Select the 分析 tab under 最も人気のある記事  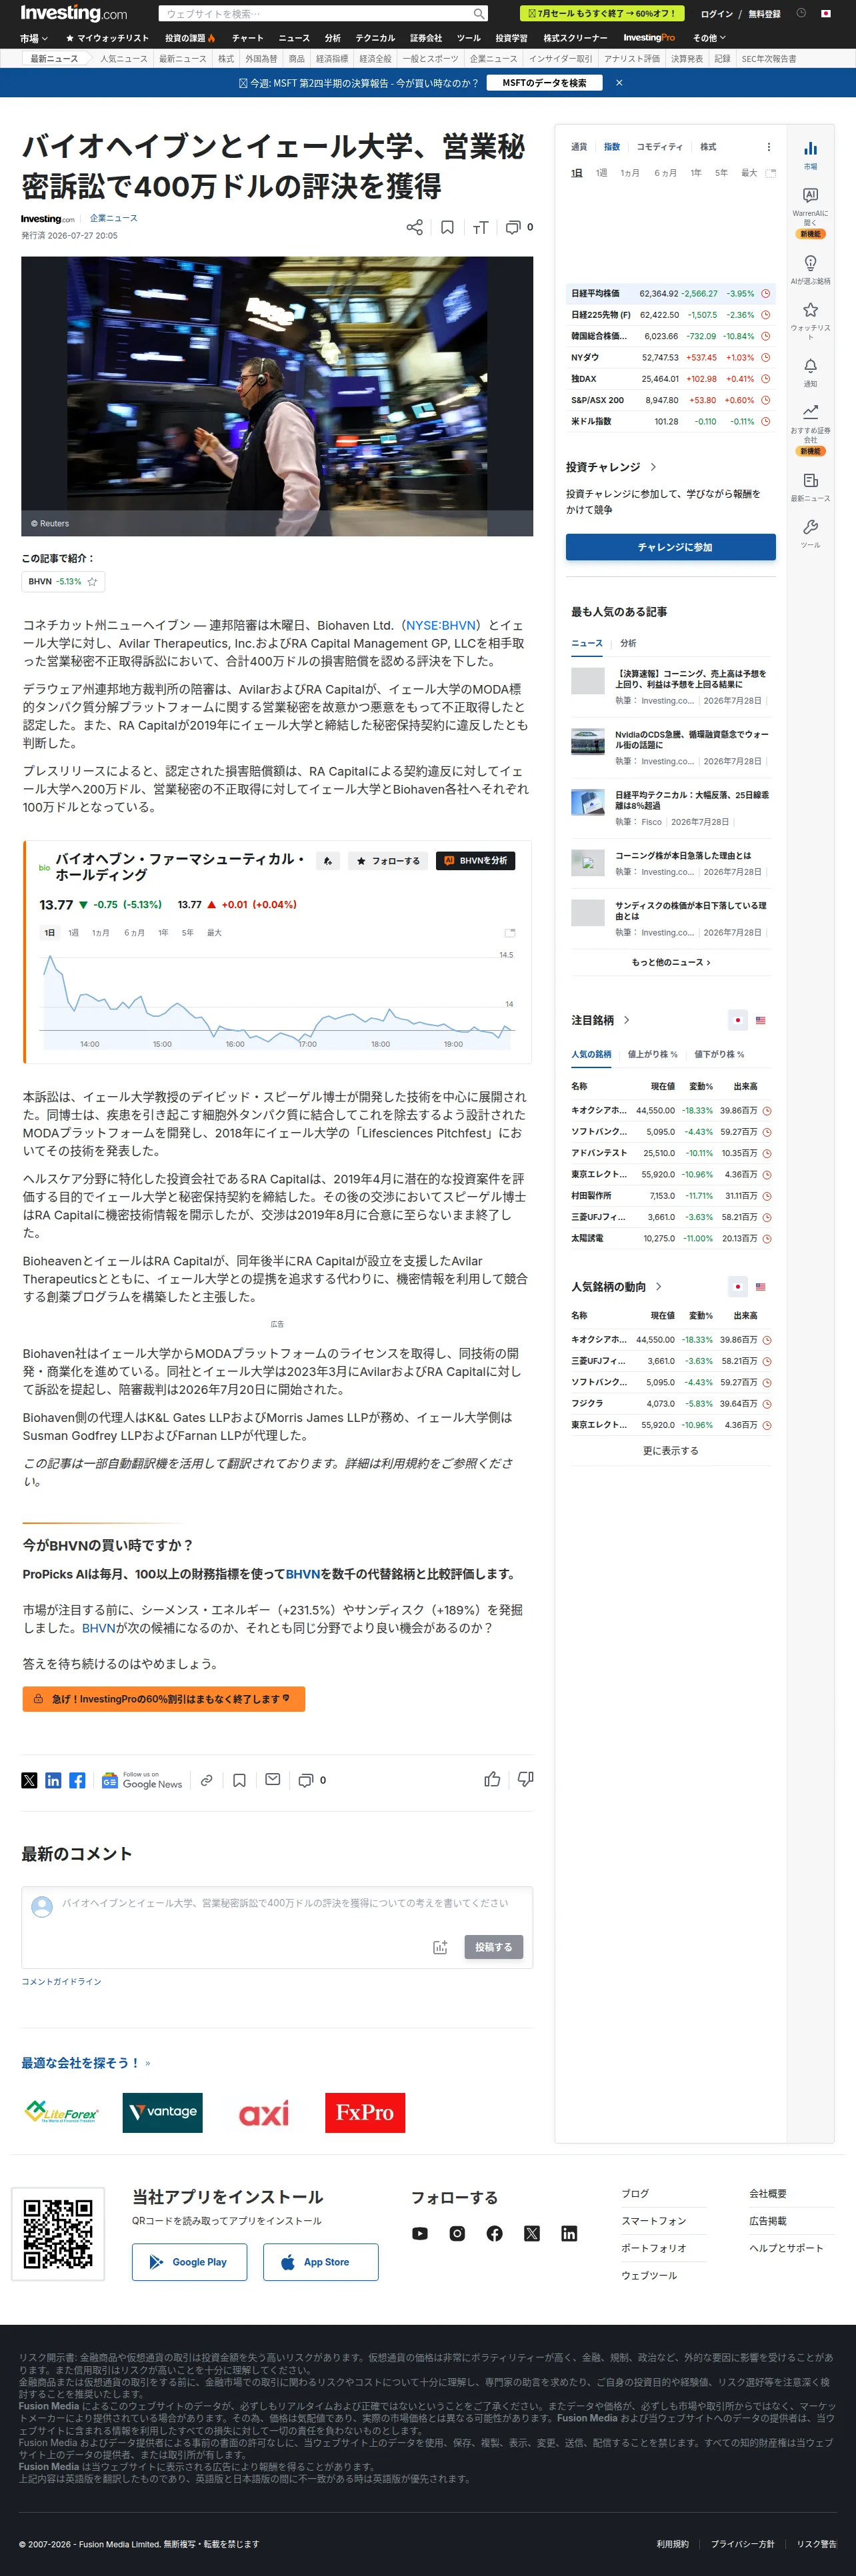coord(628,643)
